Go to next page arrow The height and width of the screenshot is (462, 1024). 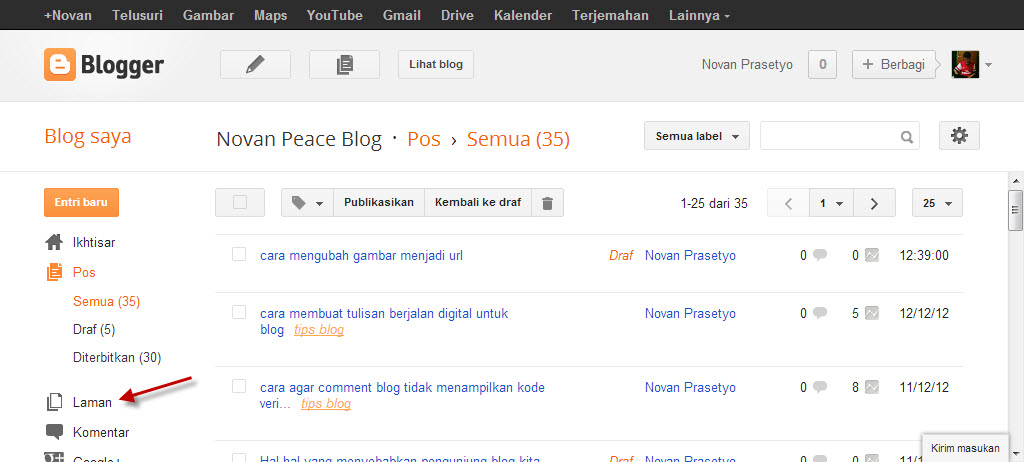pyautogui.click(x=874, y=203)
